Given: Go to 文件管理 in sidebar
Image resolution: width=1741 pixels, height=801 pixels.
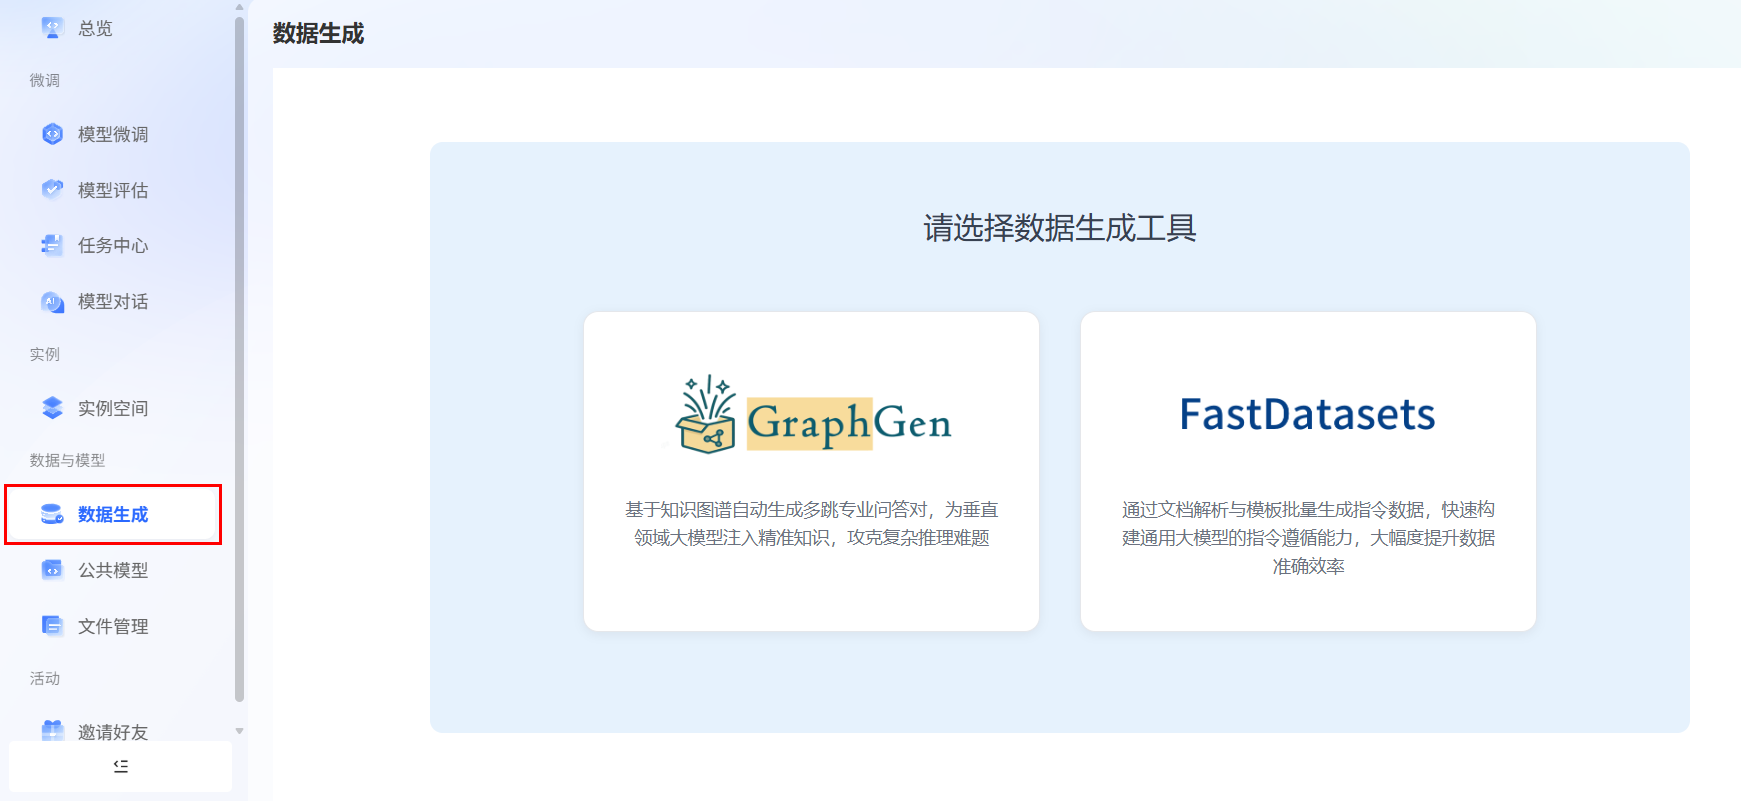Looking at the screenshot, I should click(113, 626).
